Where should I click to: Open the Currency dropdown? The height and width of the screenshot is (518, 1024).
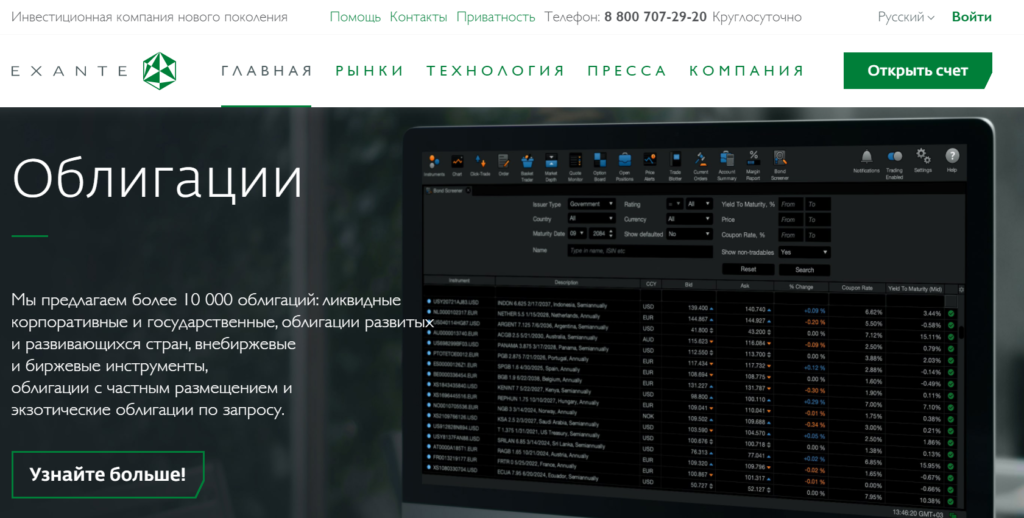click(689, 219)
